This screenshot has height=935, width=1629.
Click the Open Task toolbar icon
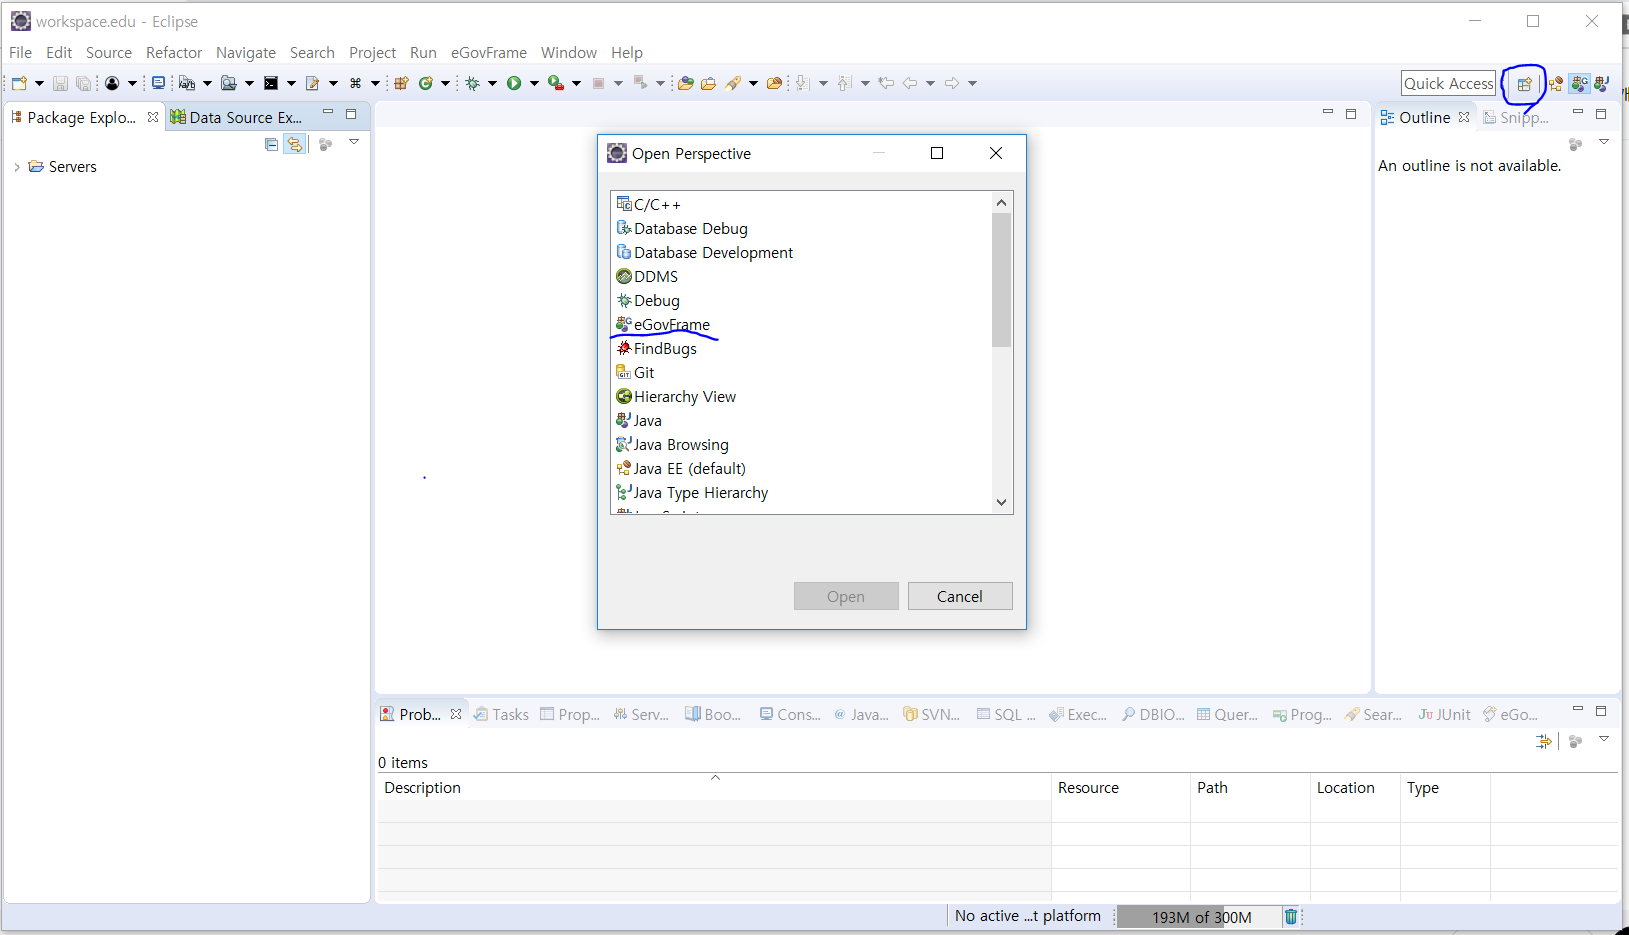708,83
